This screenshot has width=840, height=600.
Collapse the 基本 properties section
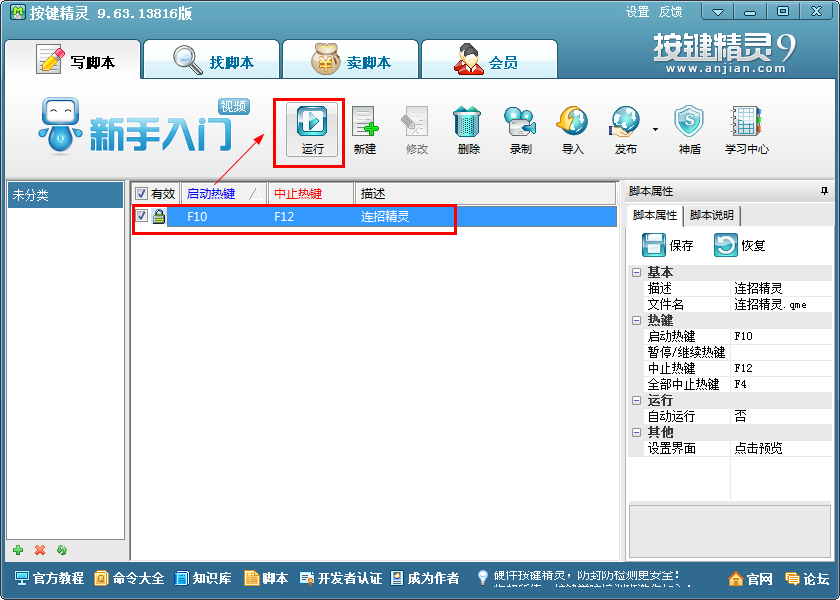point(636,272)
